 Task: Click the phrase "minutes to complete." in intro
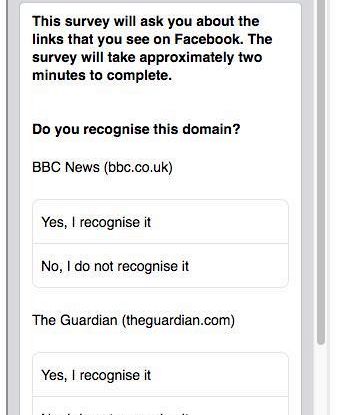pos(102,76)
